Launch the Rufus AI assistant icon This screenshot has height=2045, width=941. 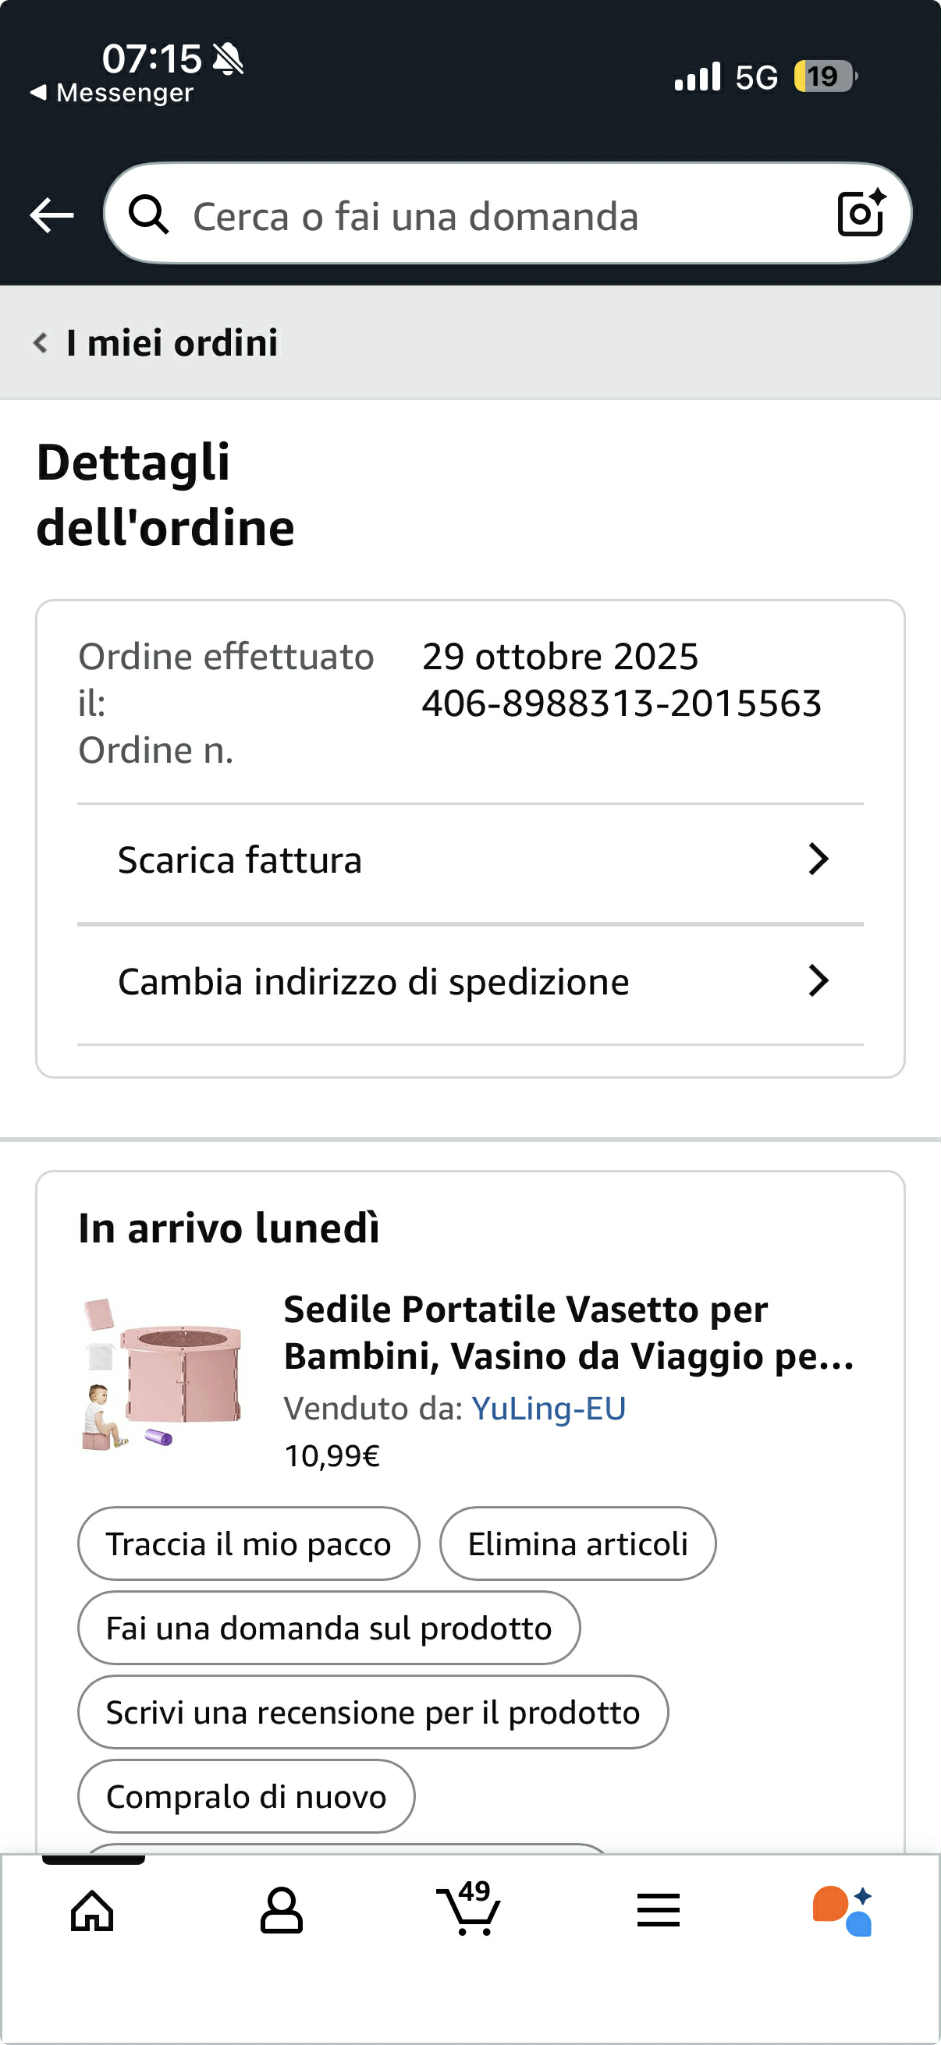tap(842, 1911)
